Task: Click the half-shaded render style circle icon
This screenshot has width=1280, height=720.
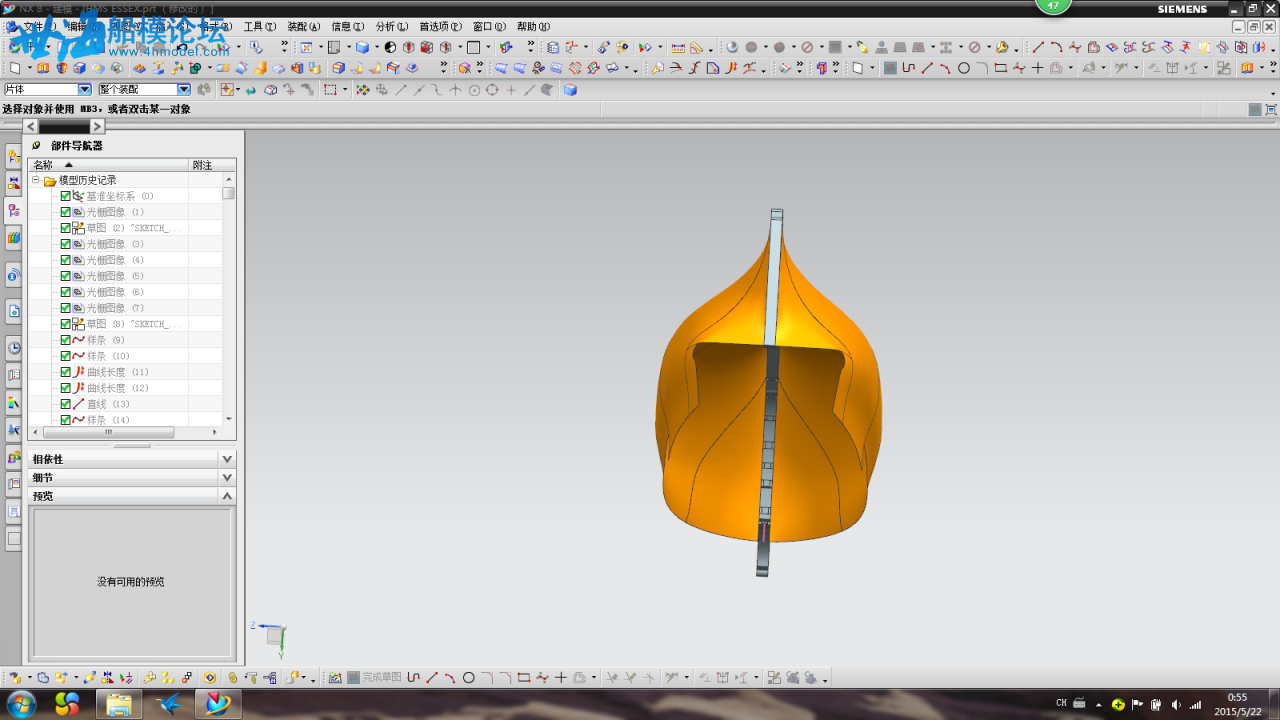Action: (390, 47)
